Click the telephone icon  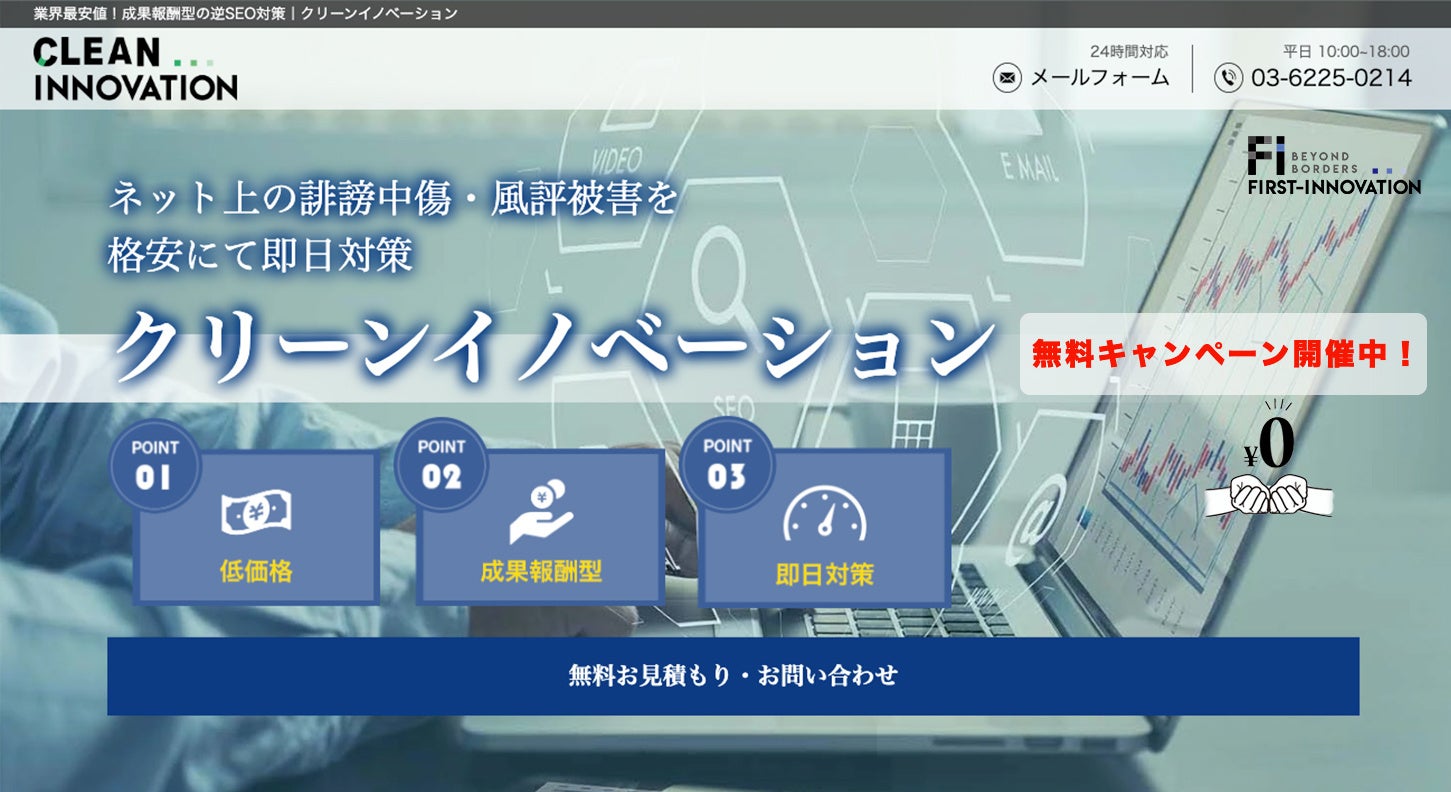tap(1228, 77)
